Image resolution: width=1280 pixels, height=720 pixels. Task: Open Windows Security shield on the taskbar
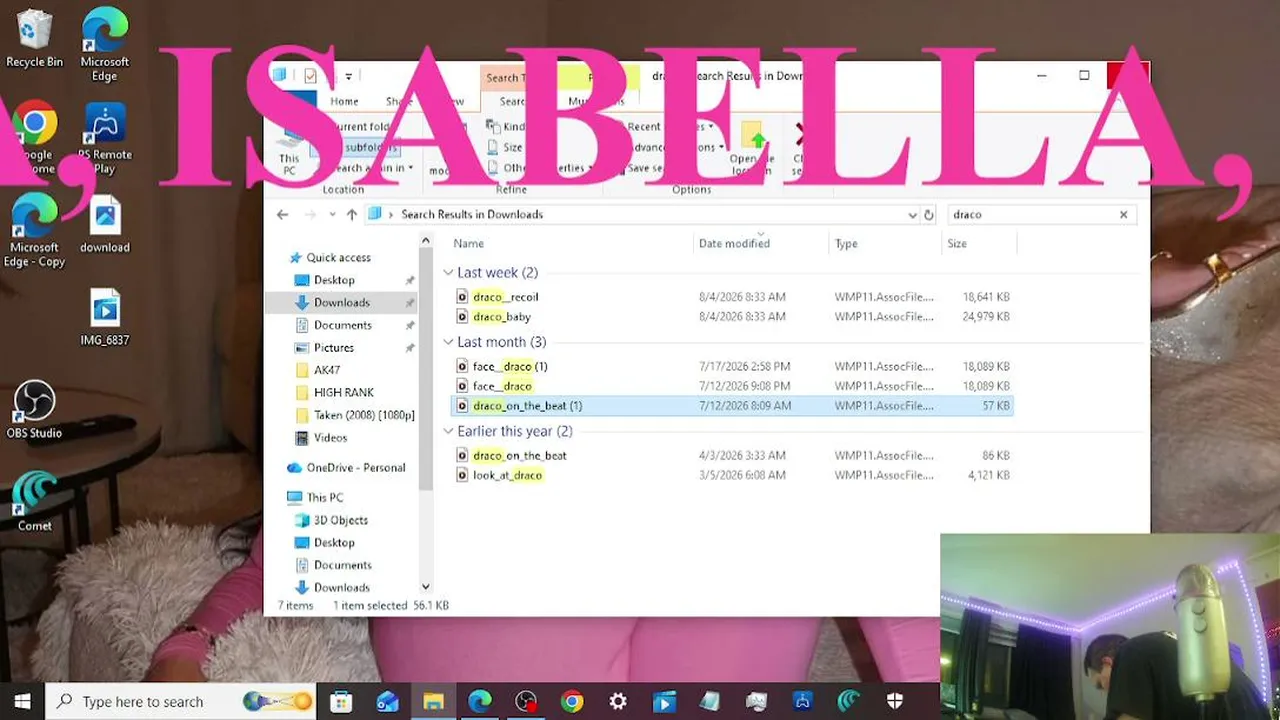pos(895,701)
